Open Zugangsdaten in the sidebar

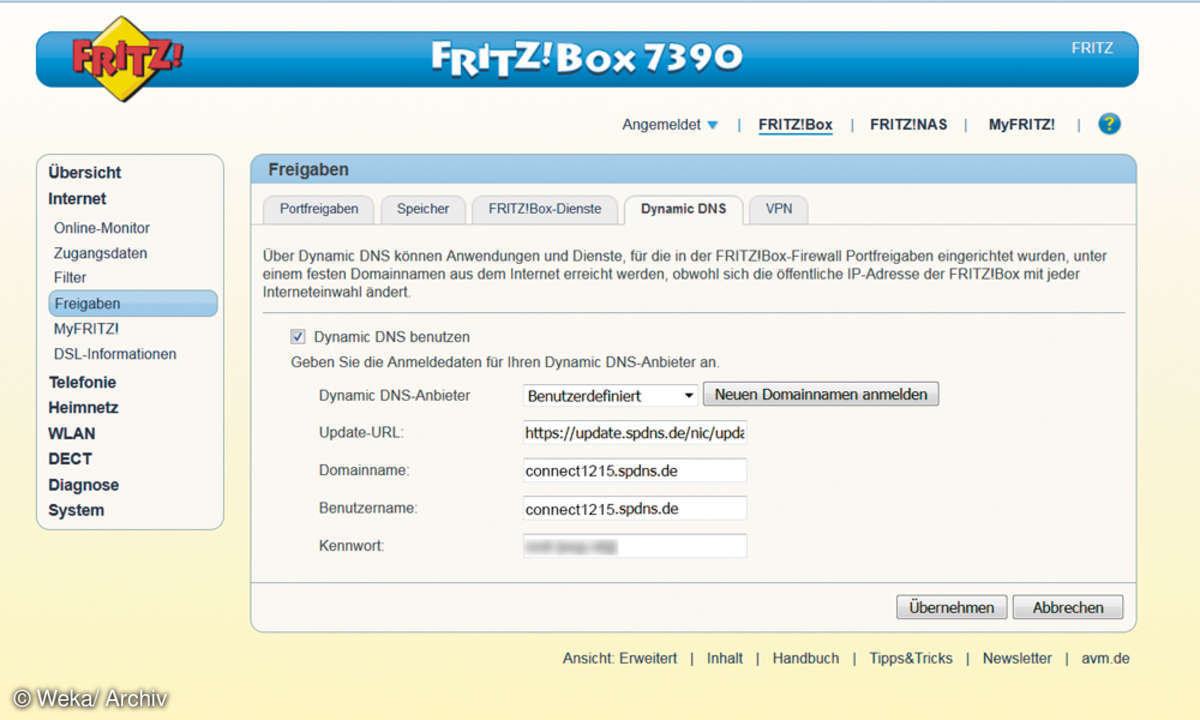pos(100,253)
